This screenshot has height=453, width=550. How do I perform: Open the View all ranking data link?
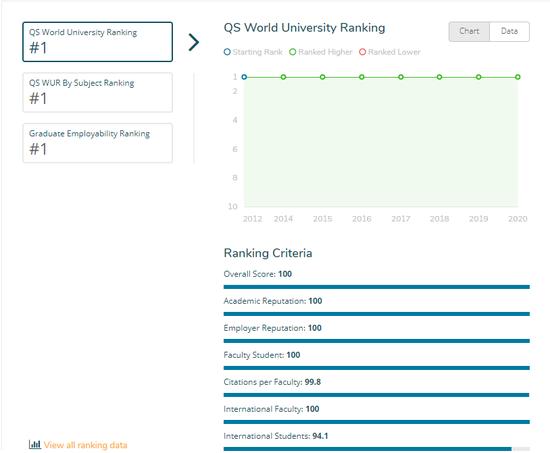(85, 445)
